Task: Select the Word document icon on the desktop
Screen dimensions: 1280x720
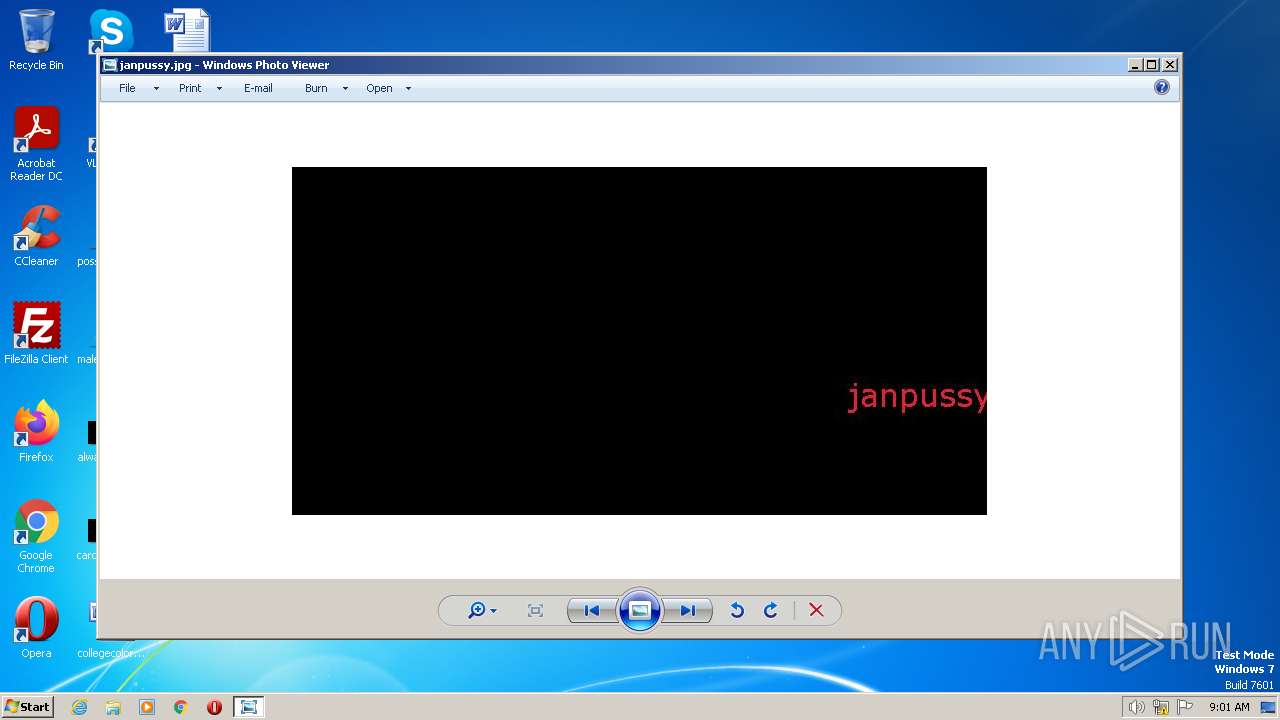Action: [x=187, y=30]
